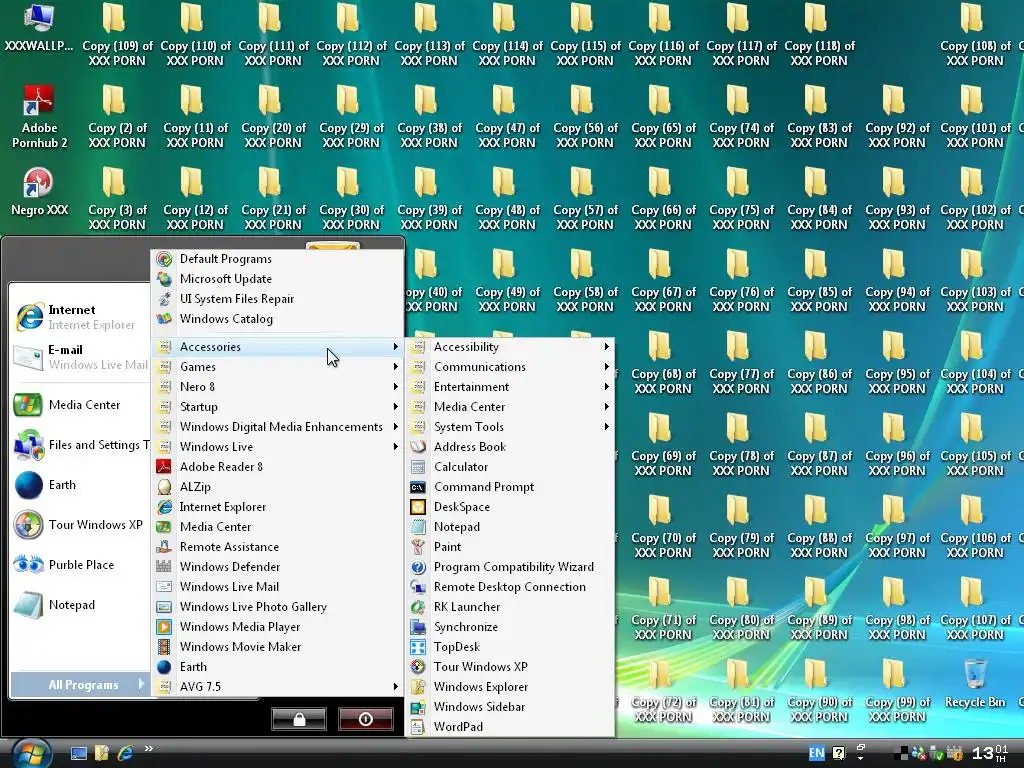Open Purble Place from Start menu
1024x768 pixels.
click(x=80, y=565)
